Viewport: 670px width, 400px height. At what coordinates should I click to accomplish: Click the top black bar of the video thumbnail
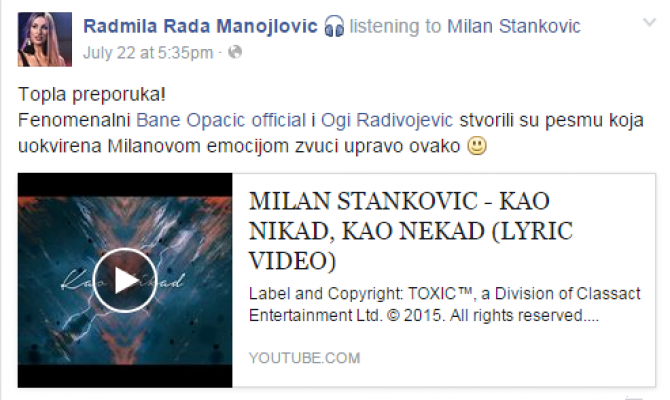click(x=125, y=185)
